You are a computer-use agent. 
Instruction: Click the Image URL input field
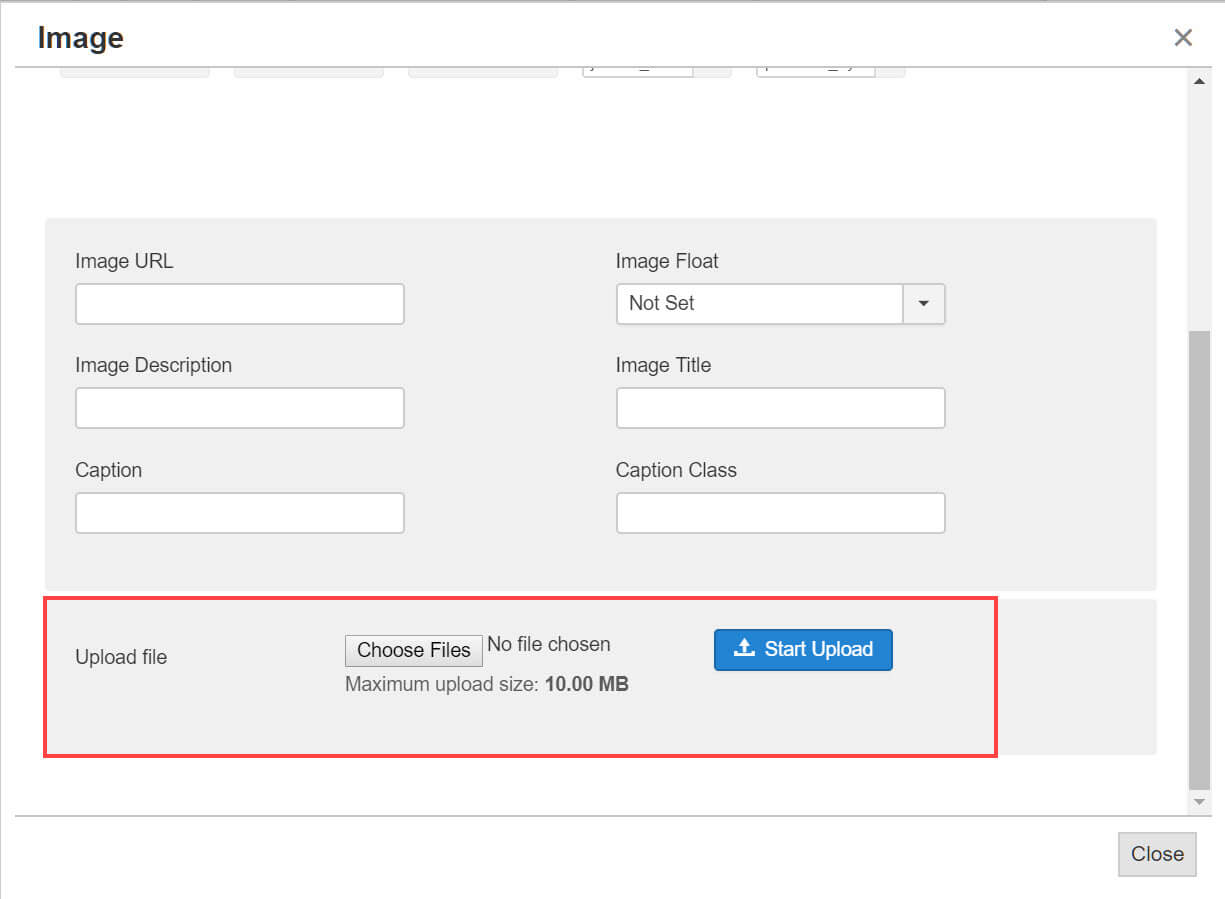coord(240,304)
